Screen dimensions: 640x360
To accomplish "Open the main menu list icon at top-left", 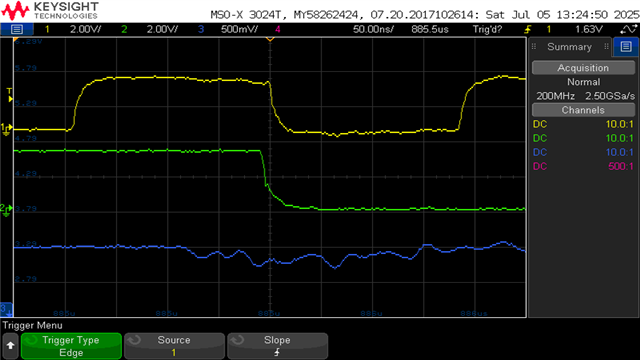I will tap(17, 29).
